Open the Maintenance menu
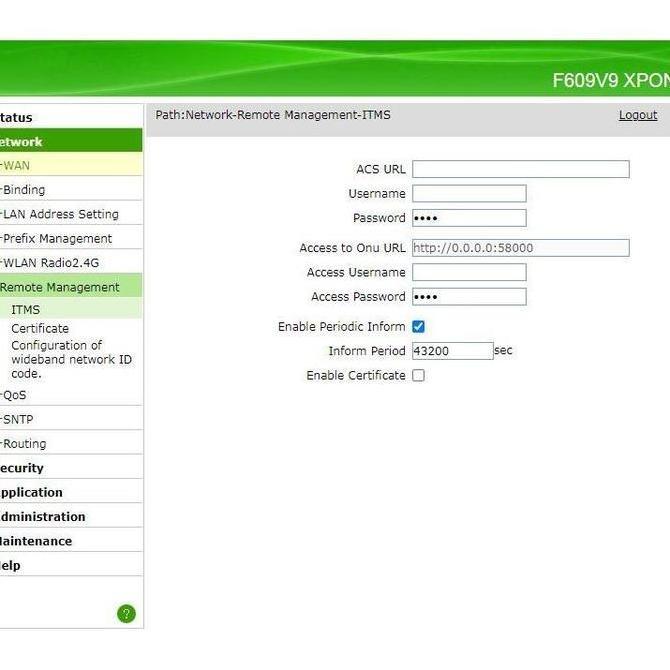 (36, 541)
